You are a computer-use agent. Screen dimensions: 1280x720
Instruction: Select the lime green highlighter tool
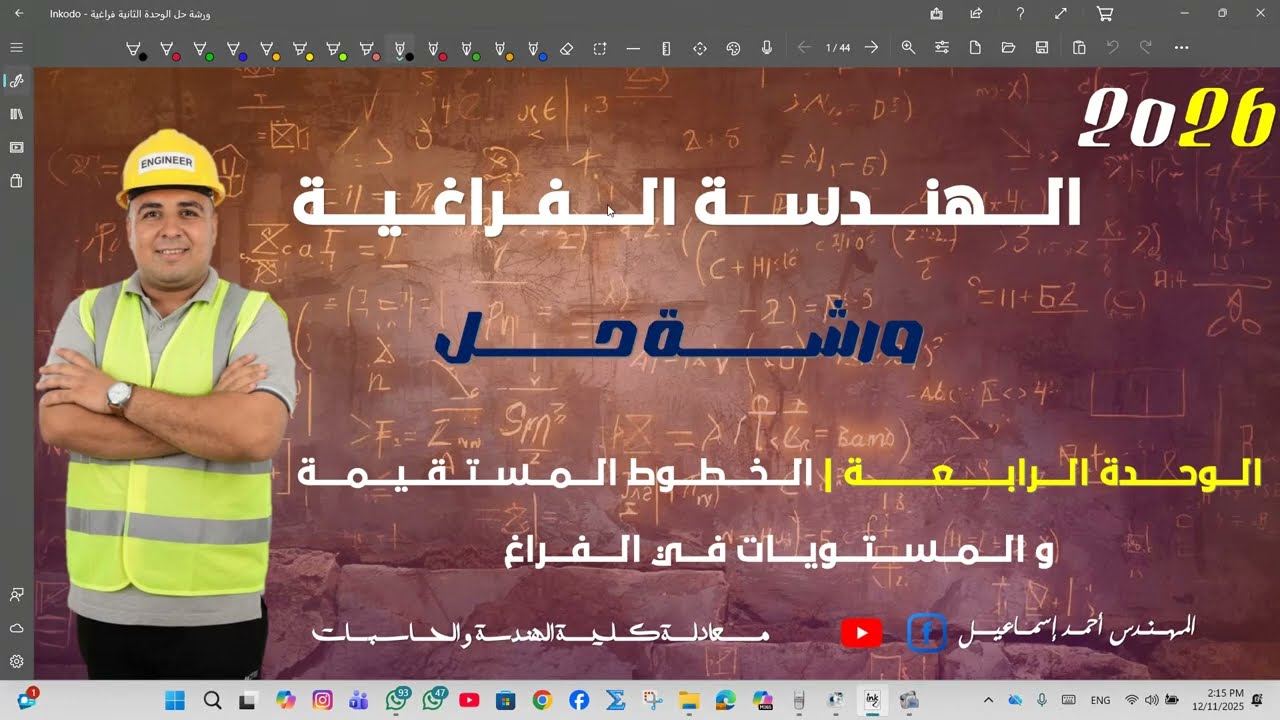coord(335,49)
